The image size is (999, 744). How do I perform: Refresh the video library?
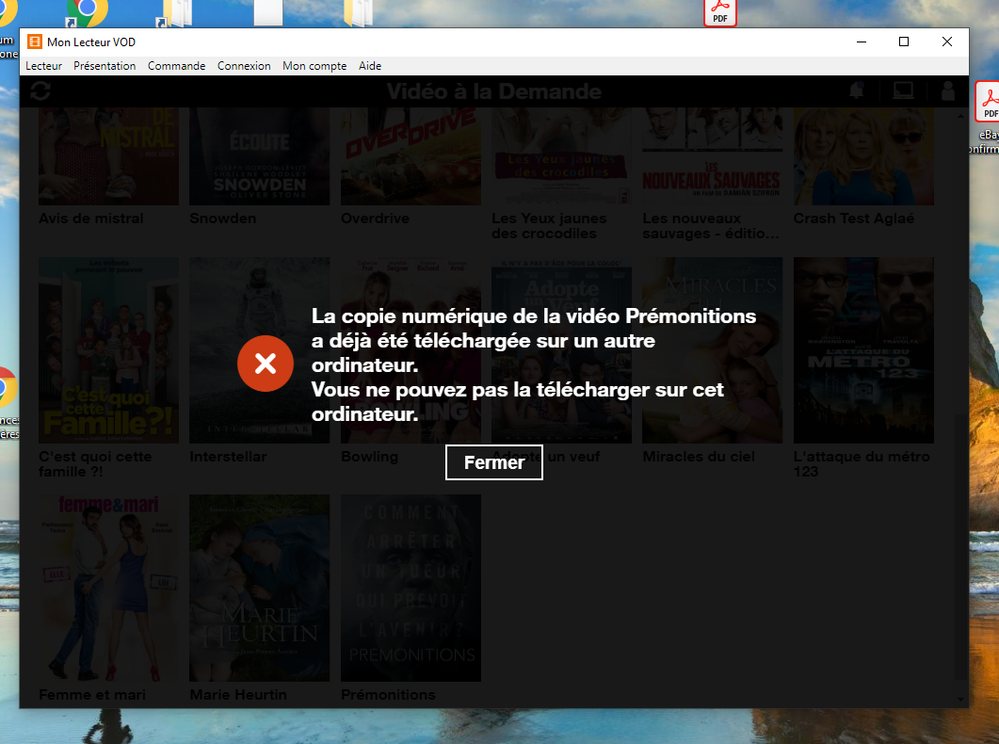[x=40, y=90]
